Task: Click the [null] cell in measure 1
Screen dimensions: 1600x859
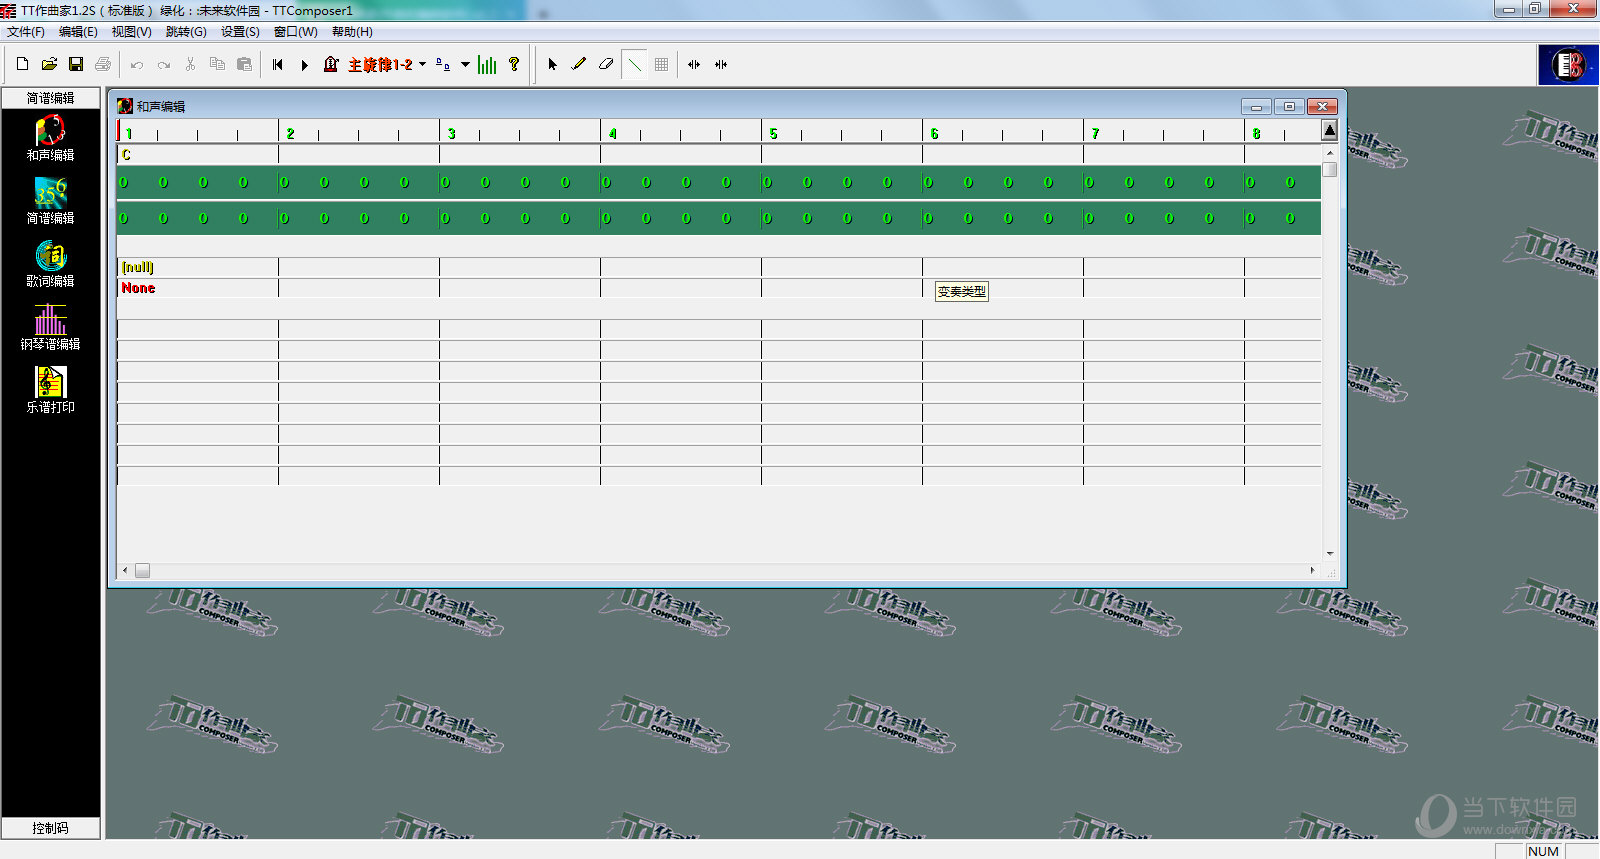Action: pyautogui.click(x=198, y=267)
